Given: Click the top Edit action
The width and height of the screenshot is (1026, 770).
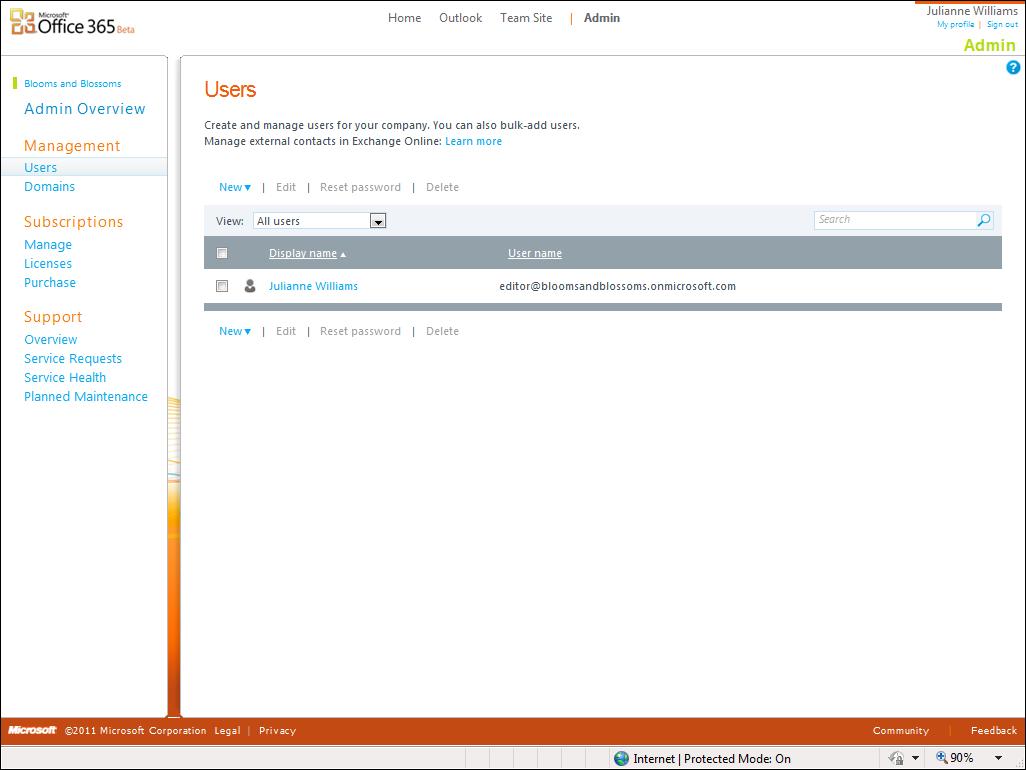Looking at the screenshot, I should pyautogui.click(x=286, y=187).
